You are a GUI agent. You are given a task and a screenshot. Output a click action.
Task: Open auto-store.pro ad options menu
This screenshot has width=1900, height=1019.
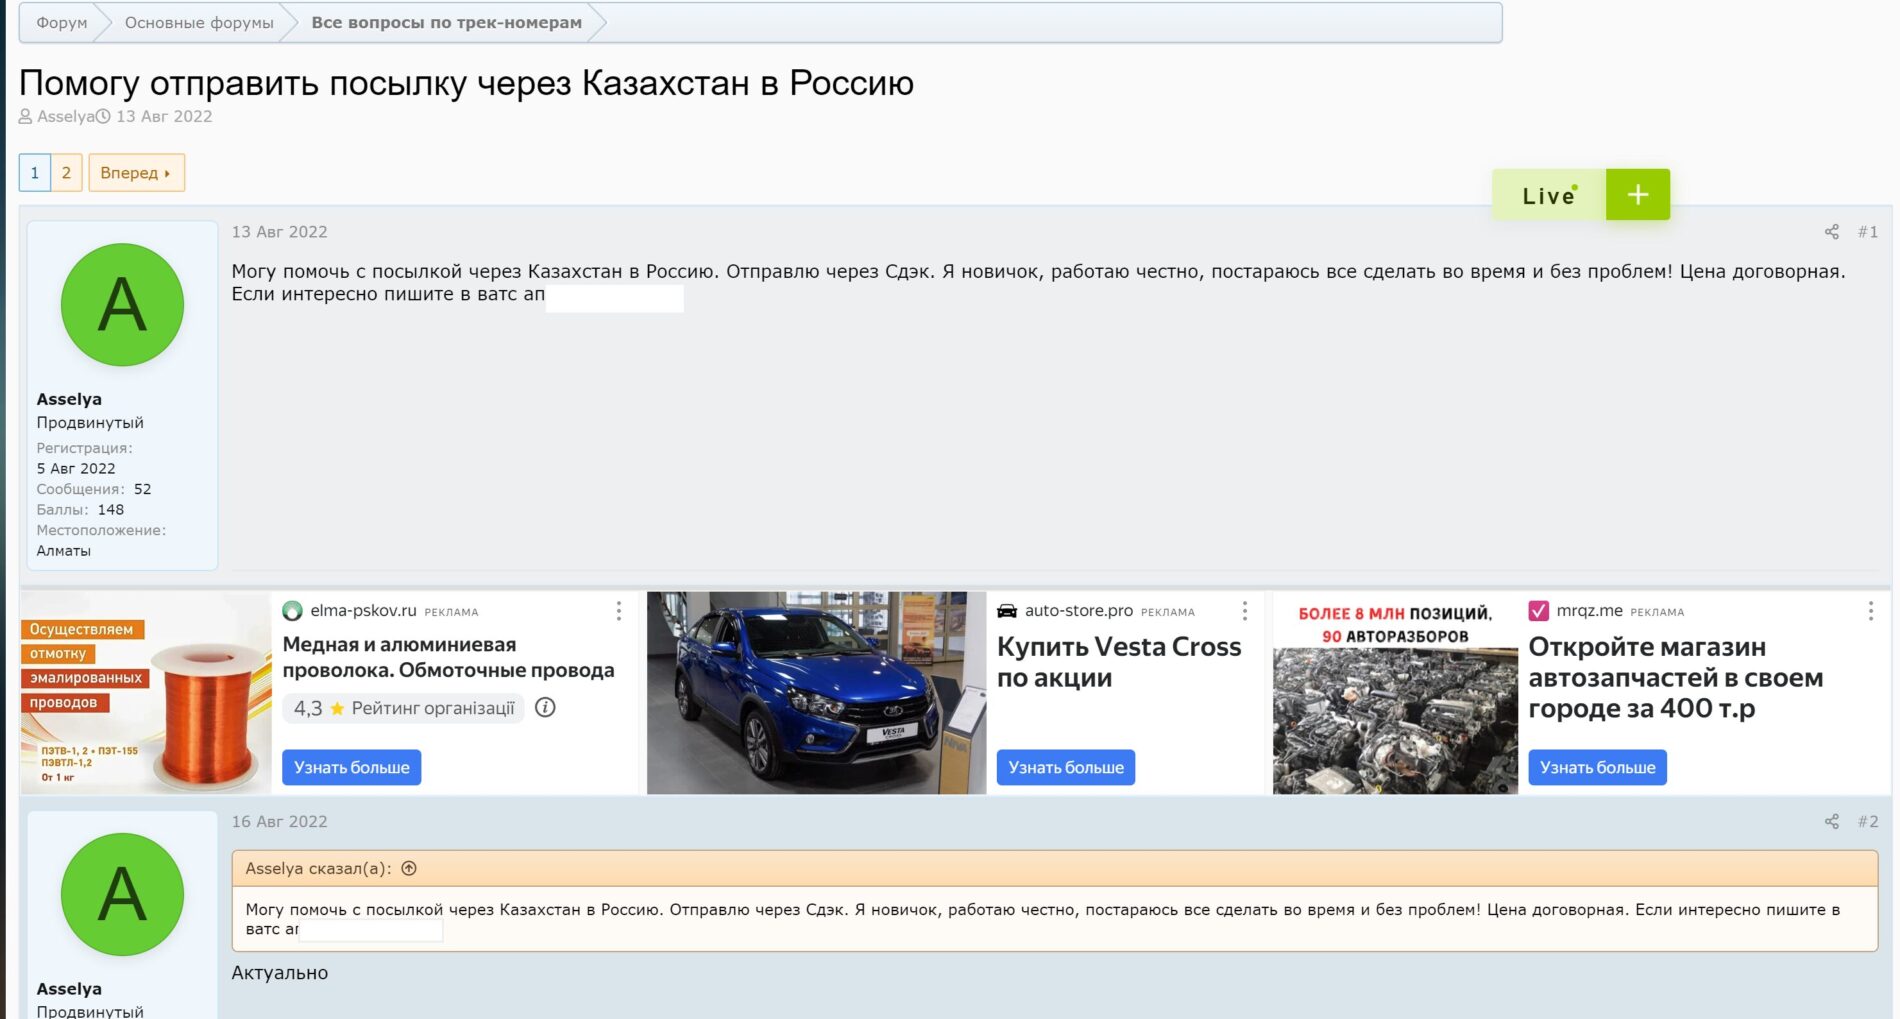click(1244, 611)
